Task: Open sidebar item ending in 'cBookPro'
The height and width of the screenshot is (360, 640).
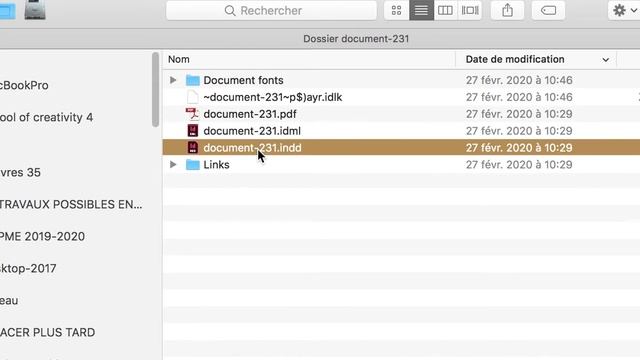Action: 24,85
